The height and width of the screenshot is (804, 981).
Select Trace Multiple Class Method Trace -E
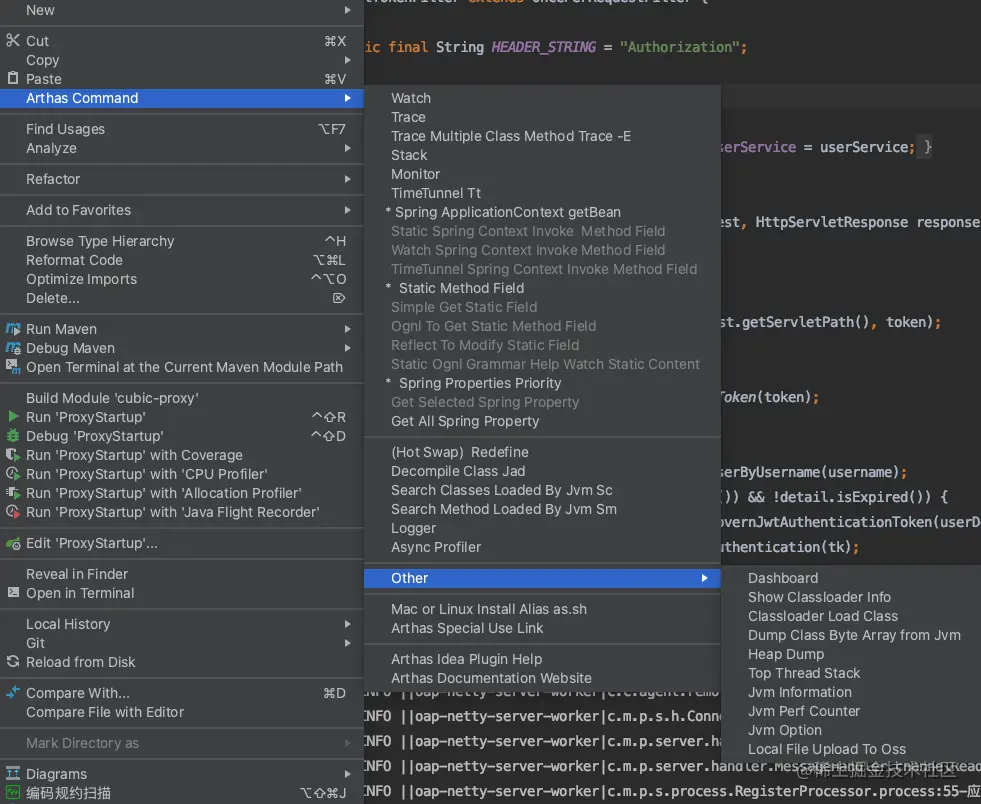[x=542, y=136]
